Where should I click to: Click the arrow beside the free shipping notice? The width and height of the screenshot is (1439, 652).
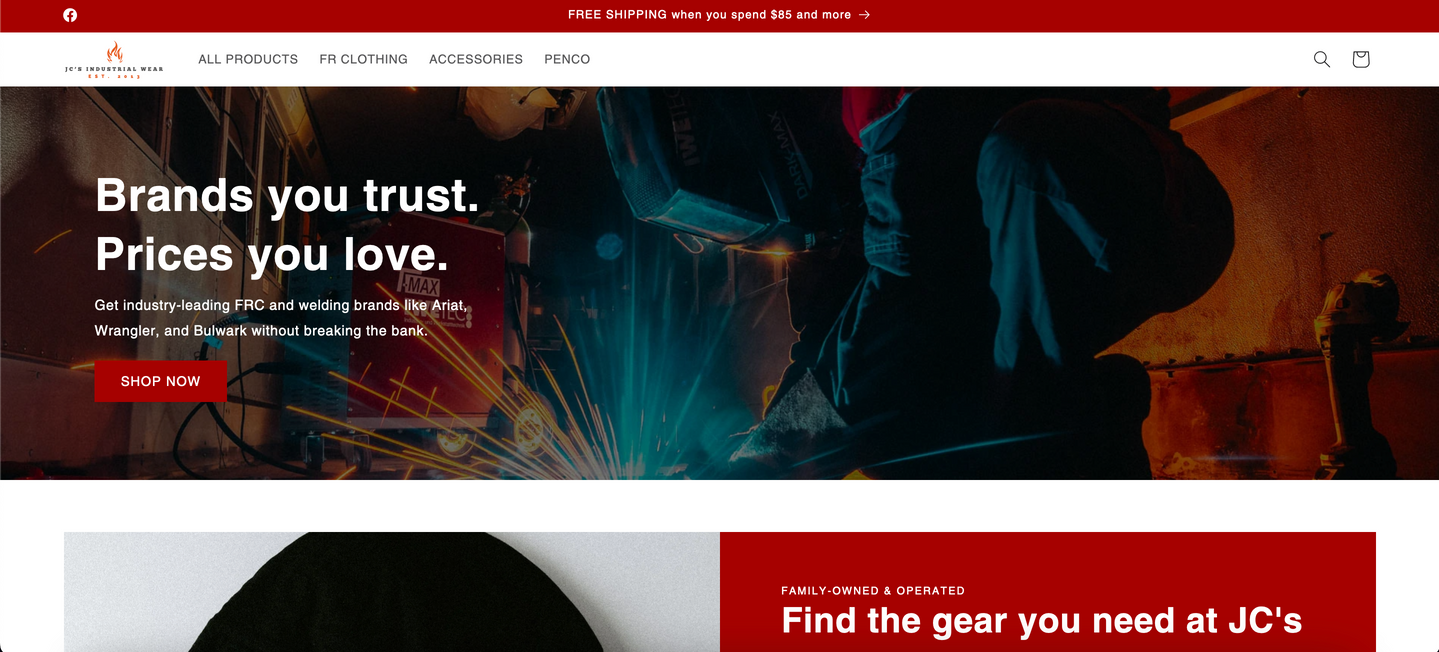pyautogui.click(x=864, y=15)
